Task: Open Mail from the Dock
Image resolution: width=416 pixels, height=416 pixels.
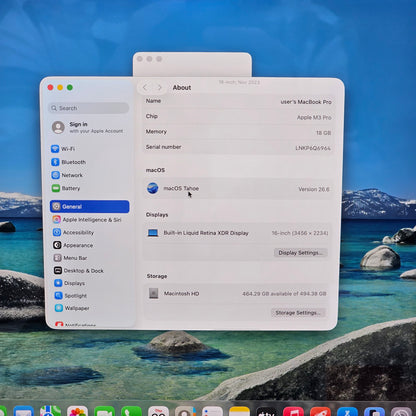Action: tap(23, 412)
